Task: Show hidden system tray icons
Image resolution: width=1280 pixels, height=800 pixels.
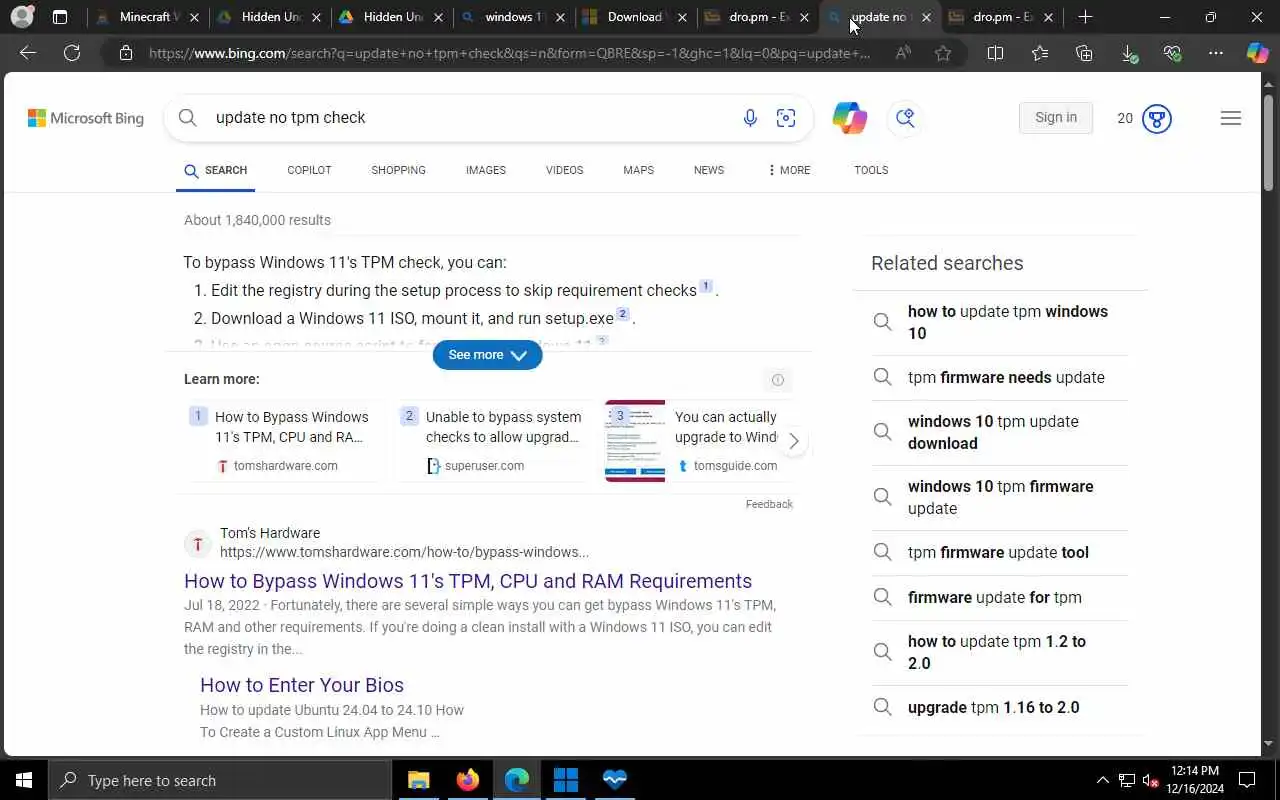Action: tap(1103, 780)
